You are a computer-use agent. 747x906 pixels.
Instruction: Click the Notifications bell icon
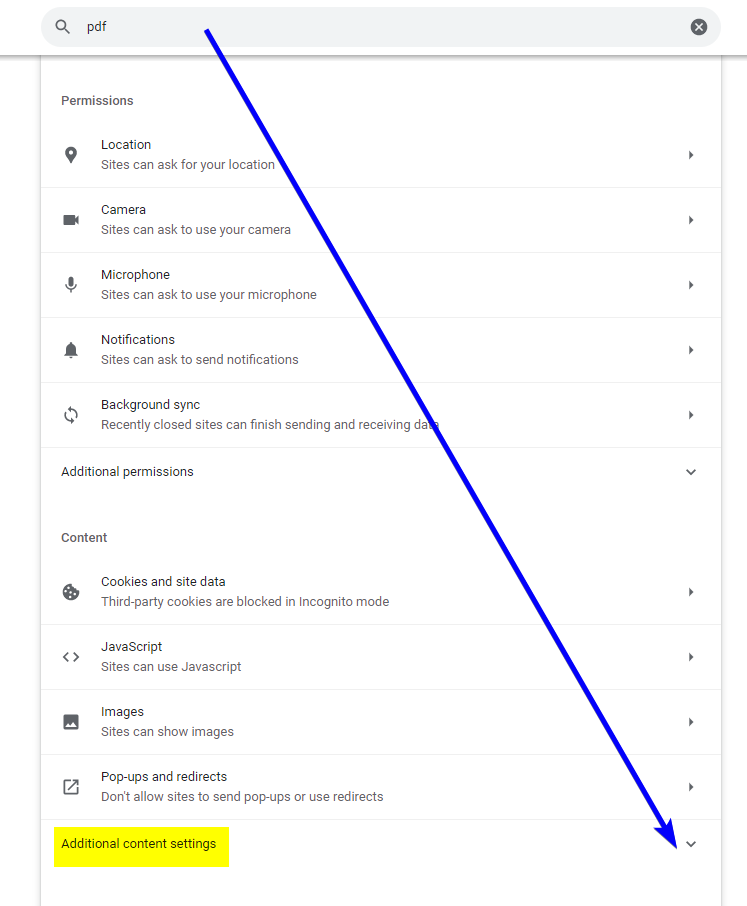coord(70,350)
